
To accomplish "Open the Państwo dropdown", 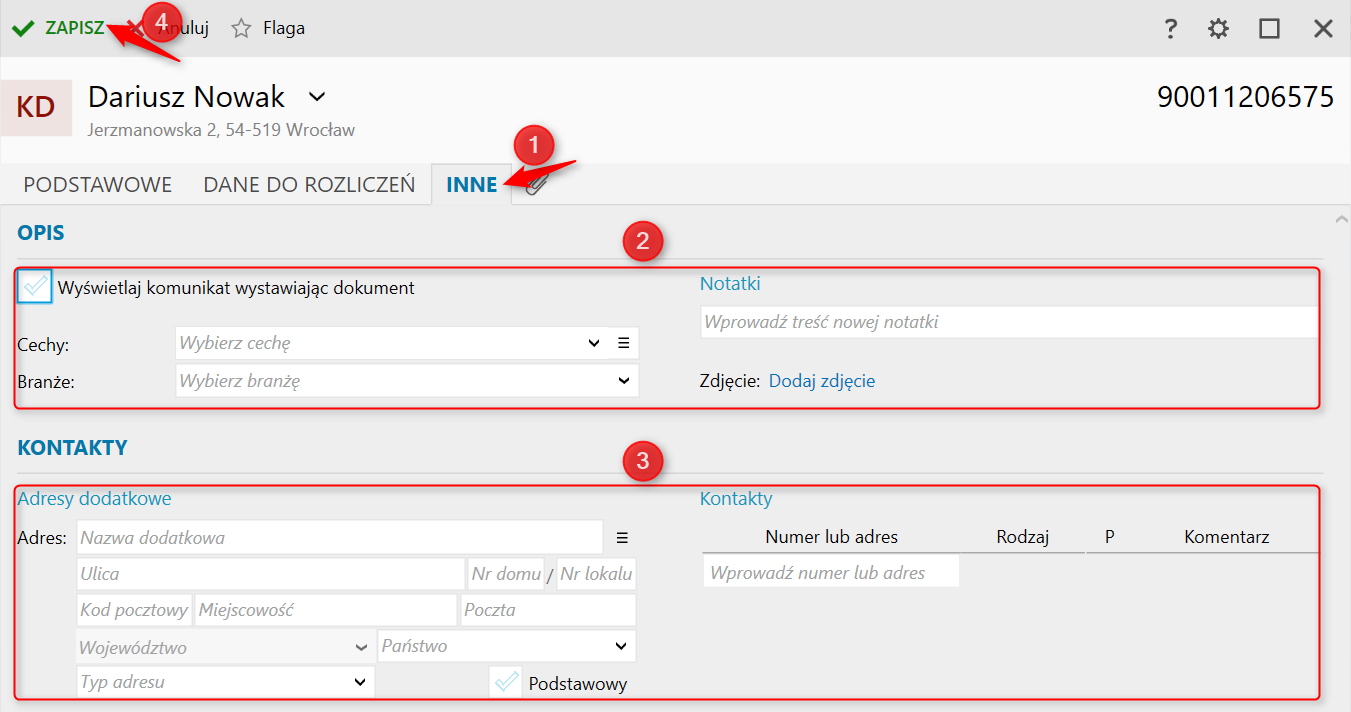I will pos(507,646).
